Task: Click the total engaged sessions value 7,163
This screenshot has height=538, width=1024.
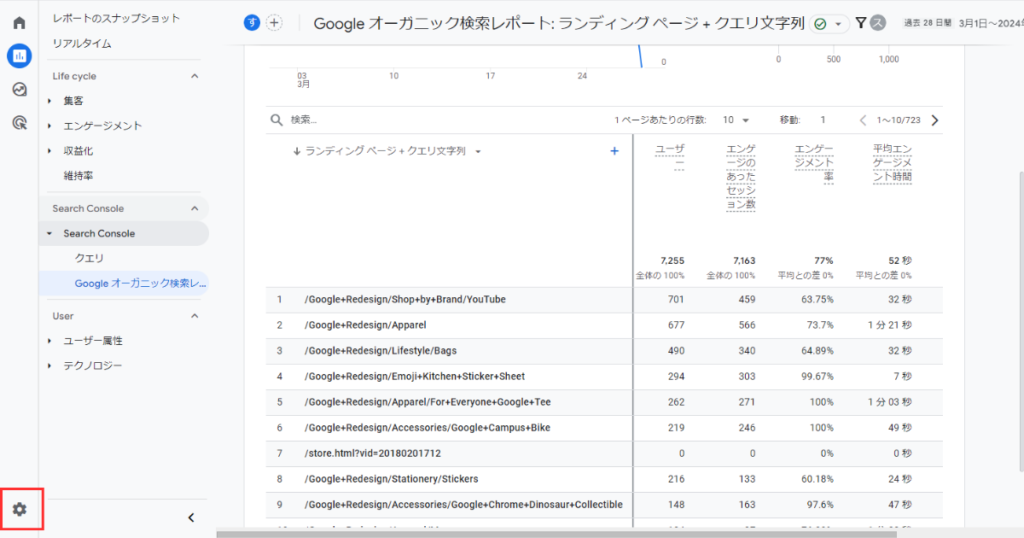Action: (743, 261)
